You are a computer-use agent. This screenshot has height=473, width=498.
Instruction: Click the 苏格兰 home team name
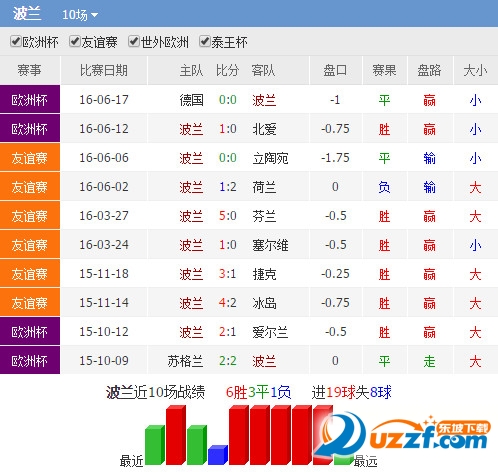tap(185, 361)
